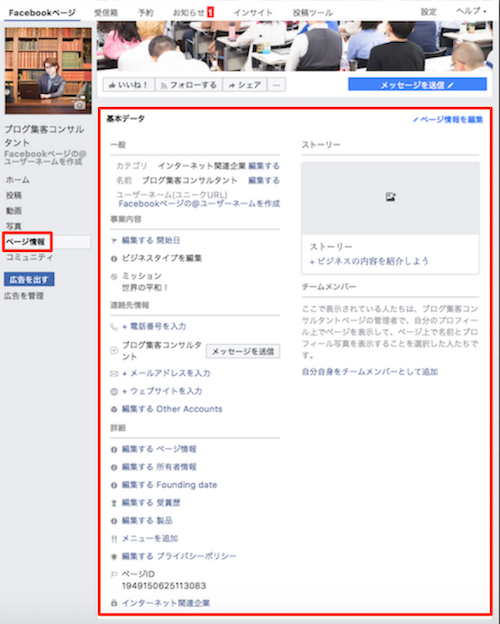Screen dimensions: 500x624
Task: Click + メールアドレスを入力 link
Action: pos(166,373)
